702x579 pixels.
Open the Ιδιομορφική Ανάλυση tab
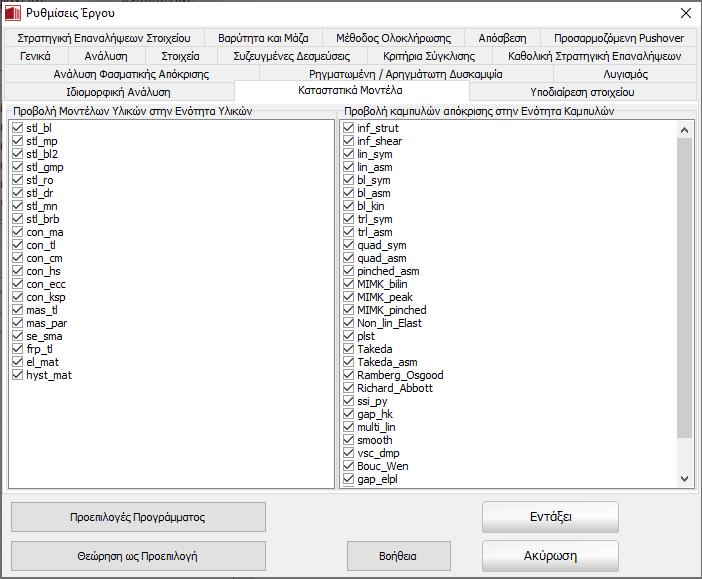pos(118,92)
